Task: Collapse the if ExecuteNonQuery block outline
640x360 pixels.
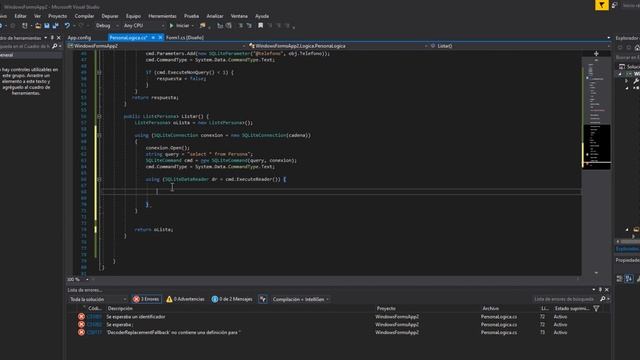Action: (x=99, y=72)
